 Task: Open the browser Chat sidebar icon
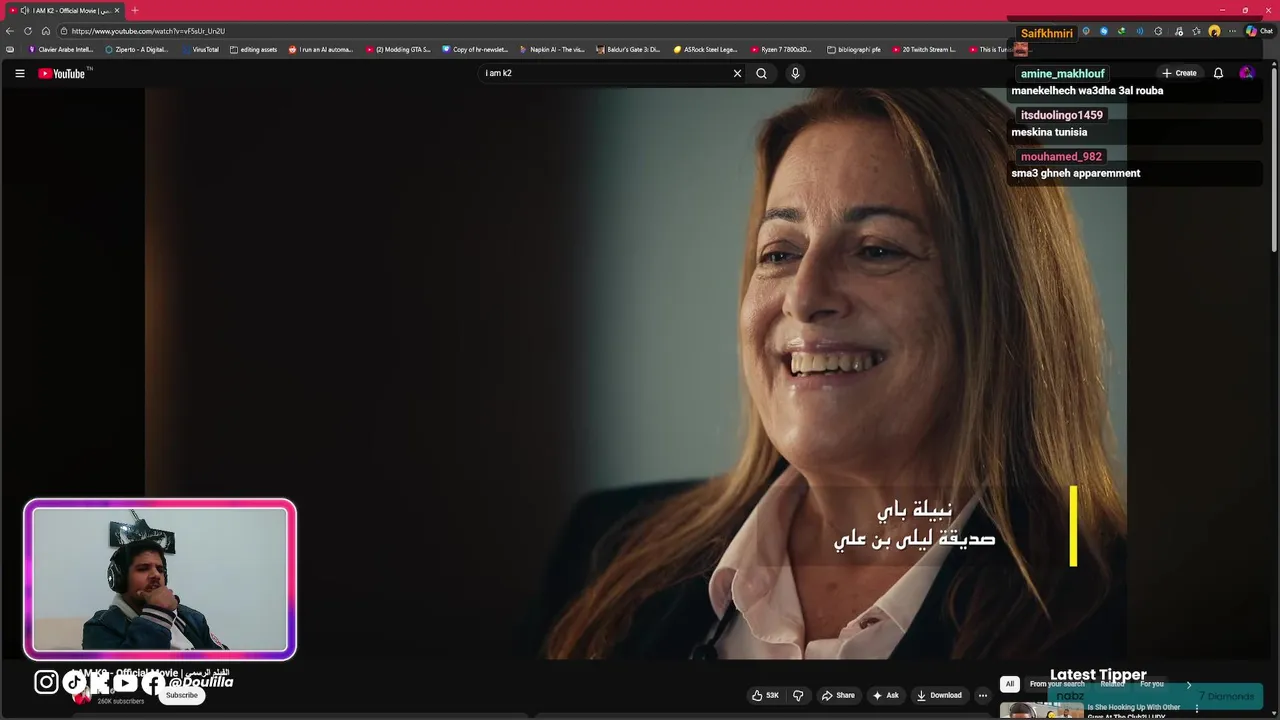click(1259, 31)
